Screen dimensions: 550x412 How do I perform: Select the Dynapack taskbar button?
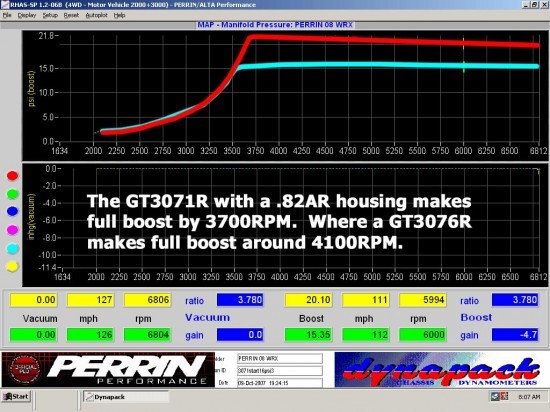[126, 397]
